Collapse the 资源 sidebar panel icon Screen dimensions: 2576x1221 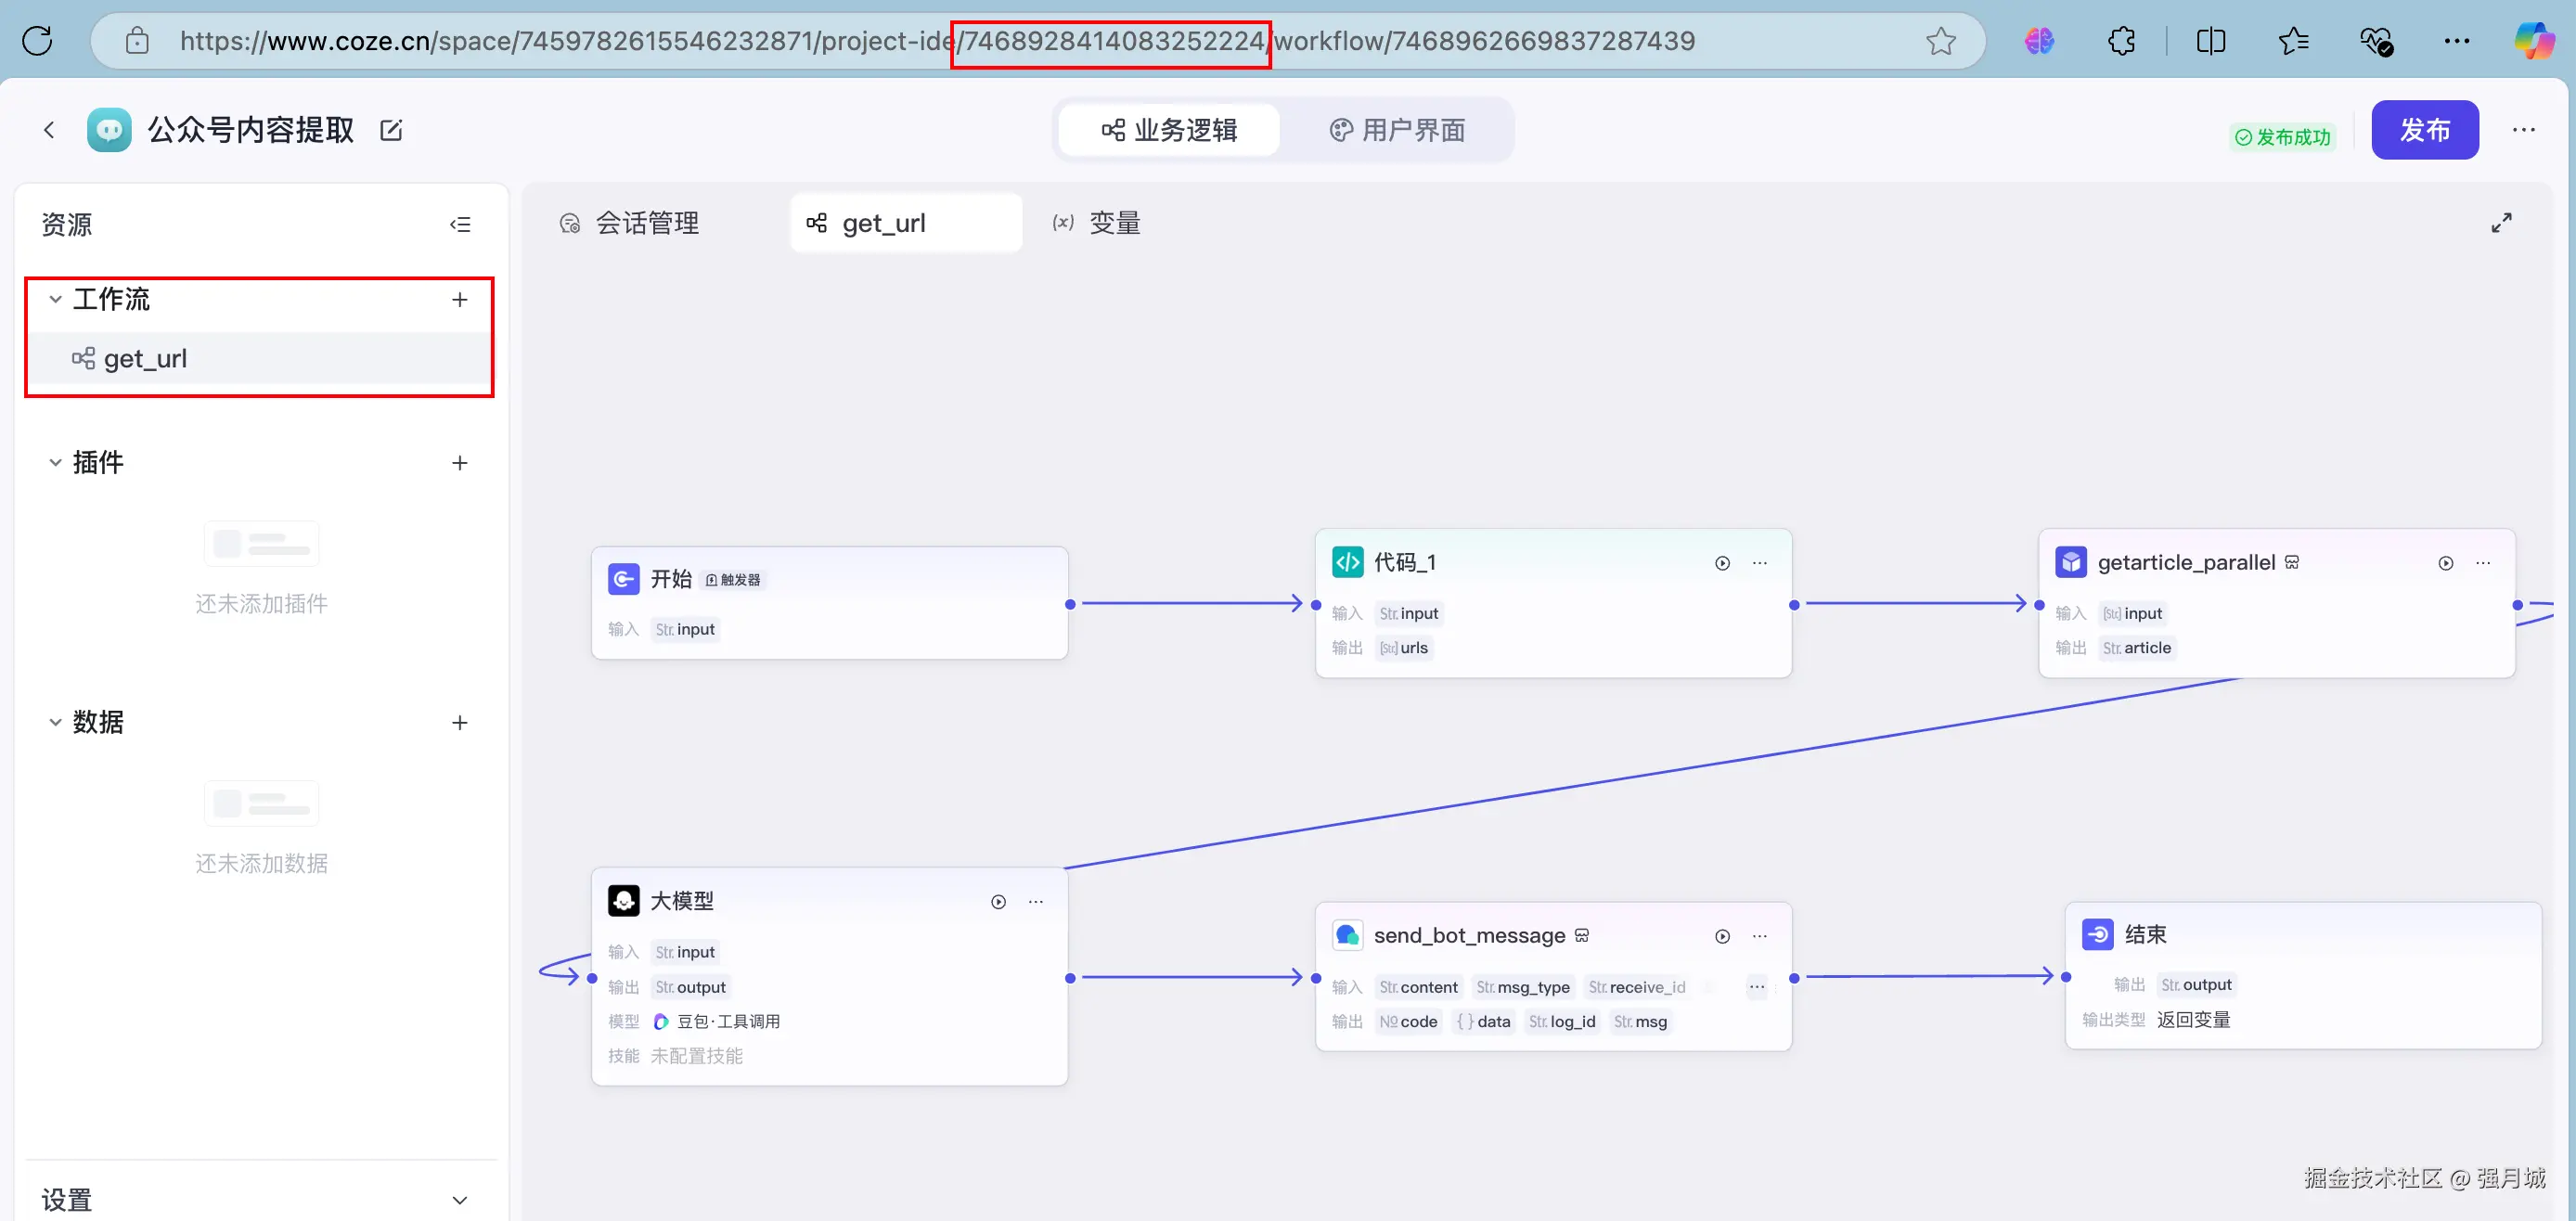[460, 224]
